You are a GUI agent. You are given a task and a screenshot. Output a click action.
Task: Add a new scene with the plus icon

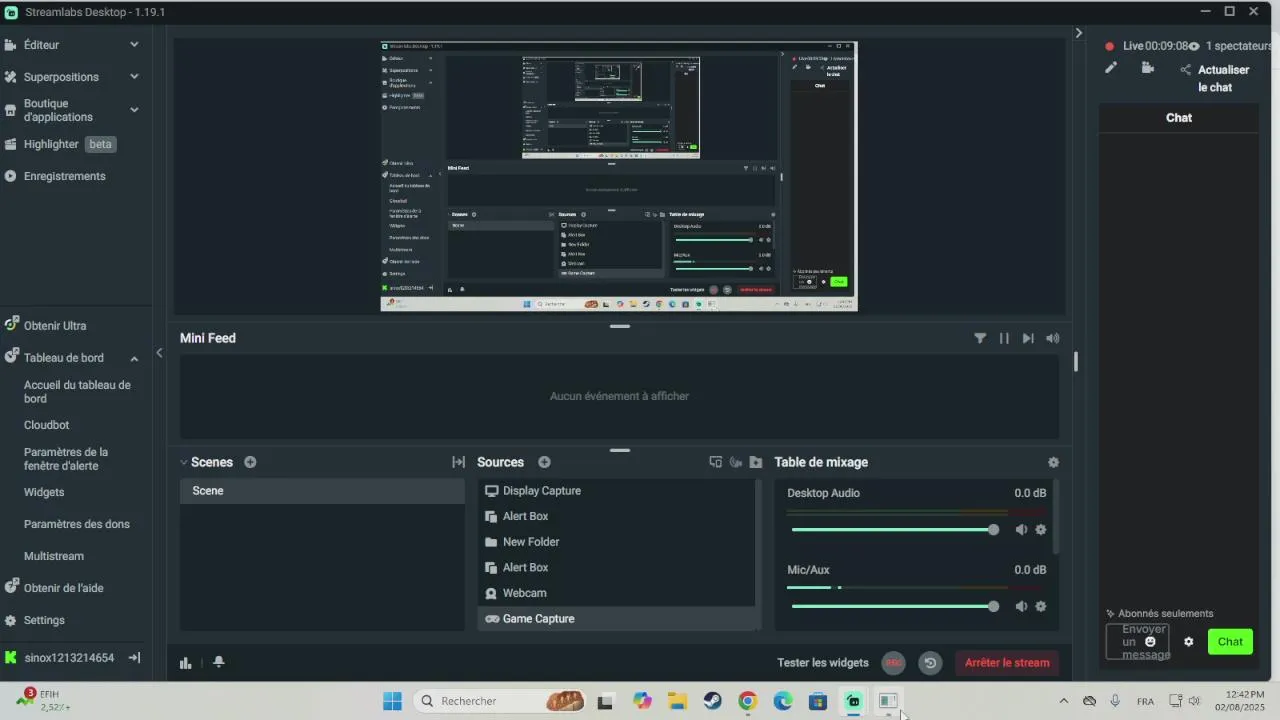250,462
